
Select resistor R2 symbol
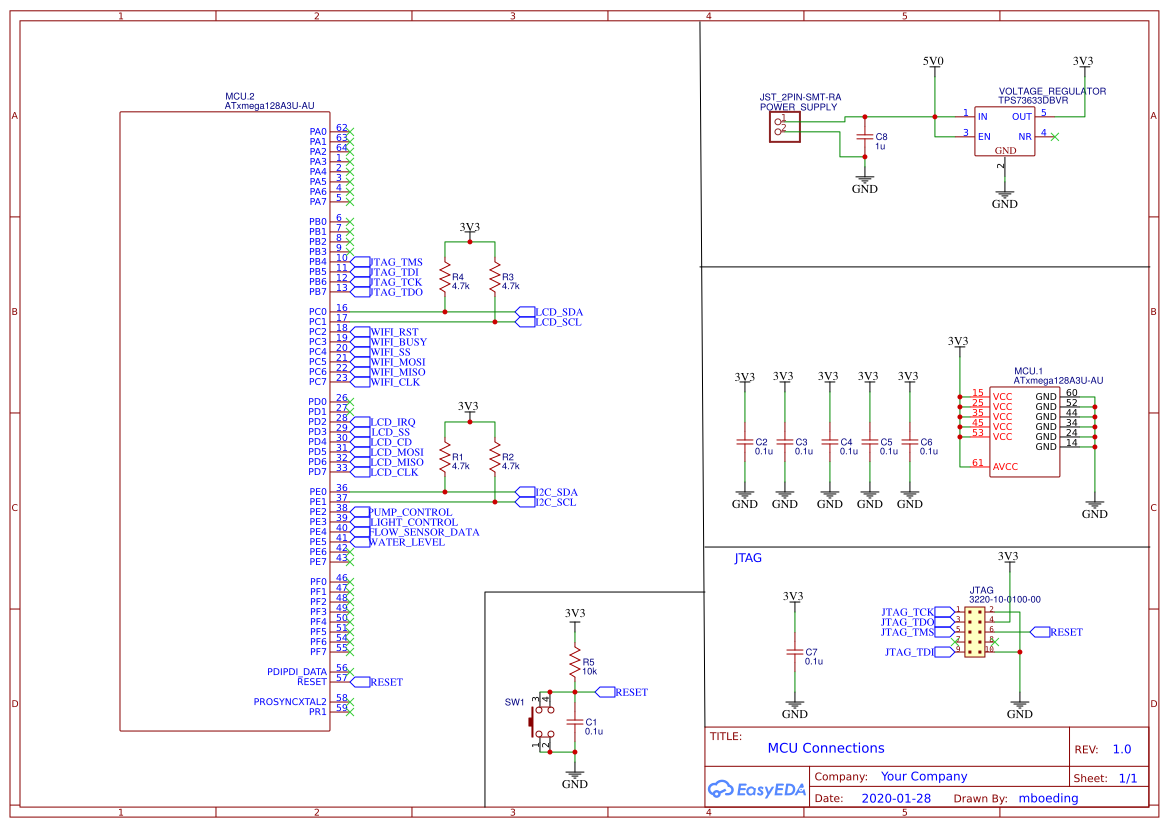pyautogui.click(x=494, y=458)
